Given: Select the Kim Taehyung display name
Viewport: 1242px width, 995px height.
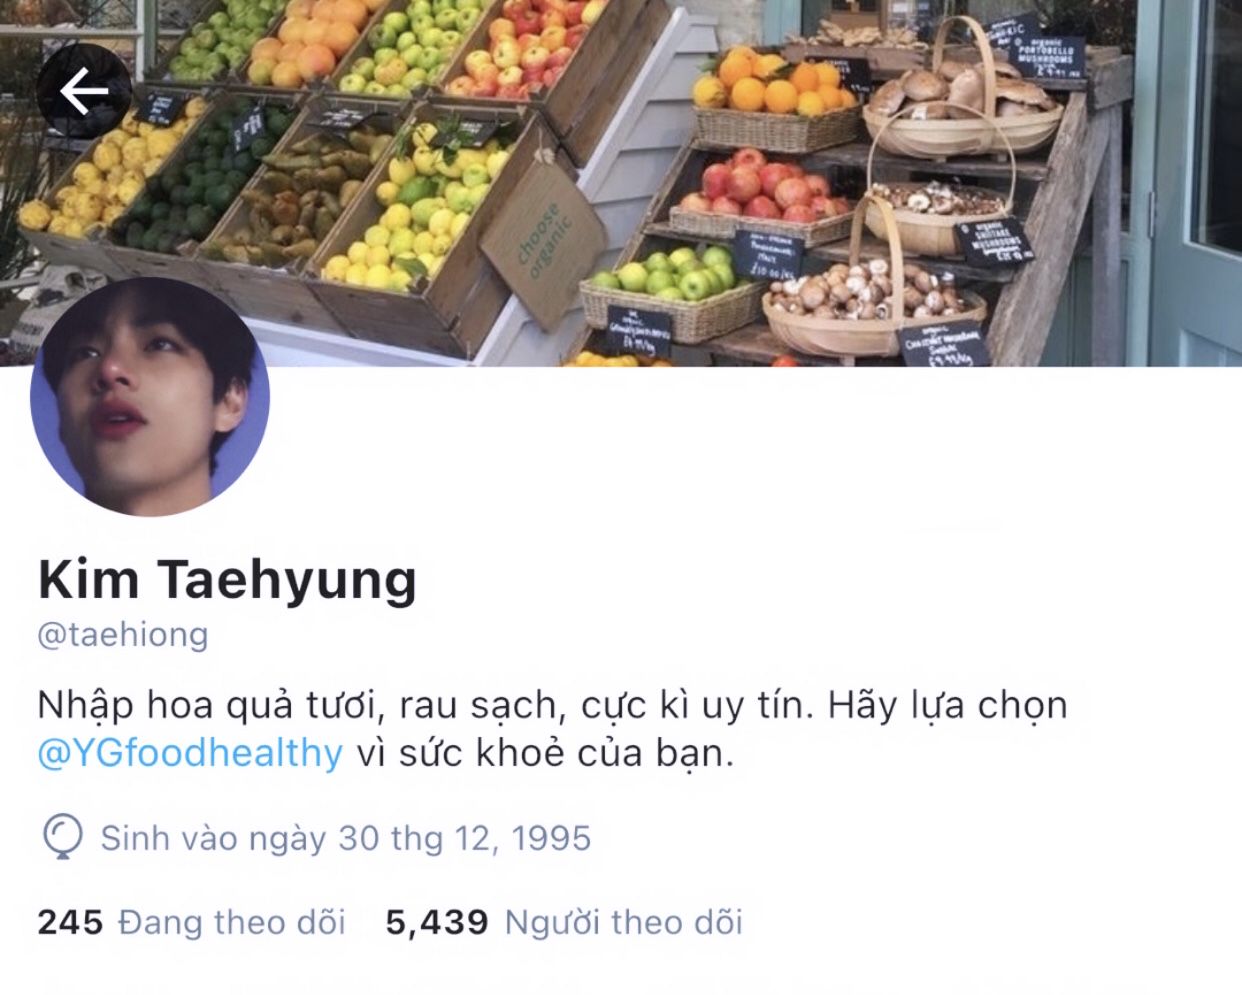Looking at the screenshot, I should (227, 579).
